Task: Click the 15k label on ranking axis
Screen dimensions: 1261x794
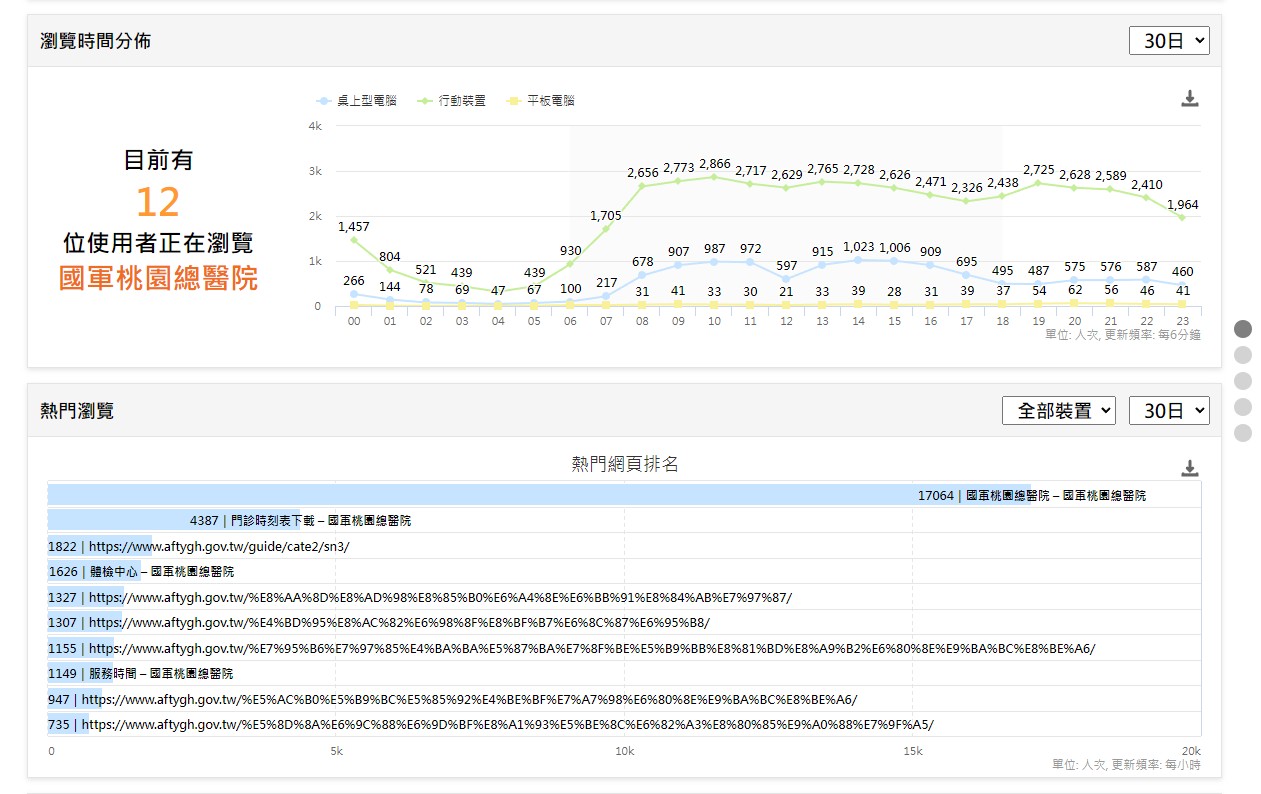Action: [912, 751]
